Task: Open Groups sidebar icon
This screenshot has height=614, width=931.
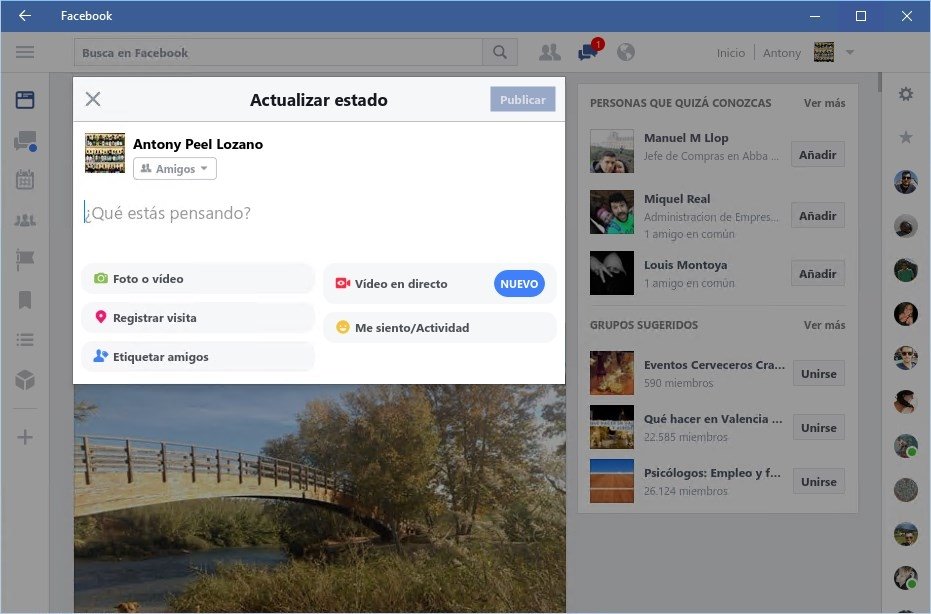Action: (25, 220)
